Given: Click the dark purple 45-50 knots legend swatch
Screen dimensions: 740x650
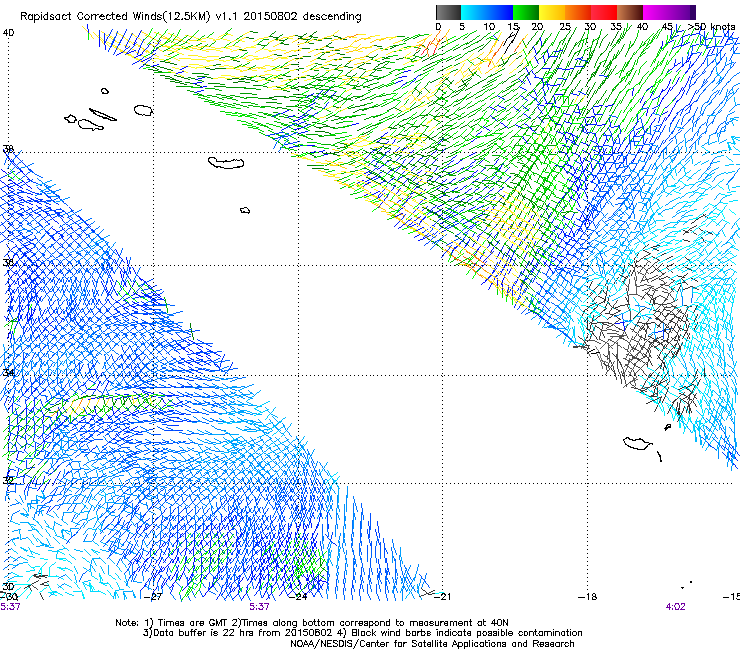Looking at the screenshot, I should coord(682,12).
